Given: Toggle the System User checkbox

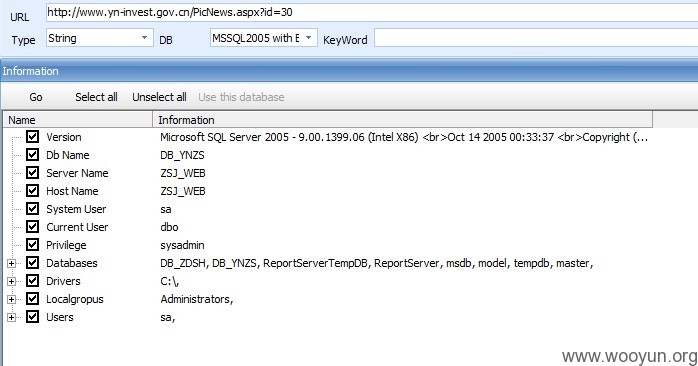Looking at the screenshot, I should [x=32, y=208].
